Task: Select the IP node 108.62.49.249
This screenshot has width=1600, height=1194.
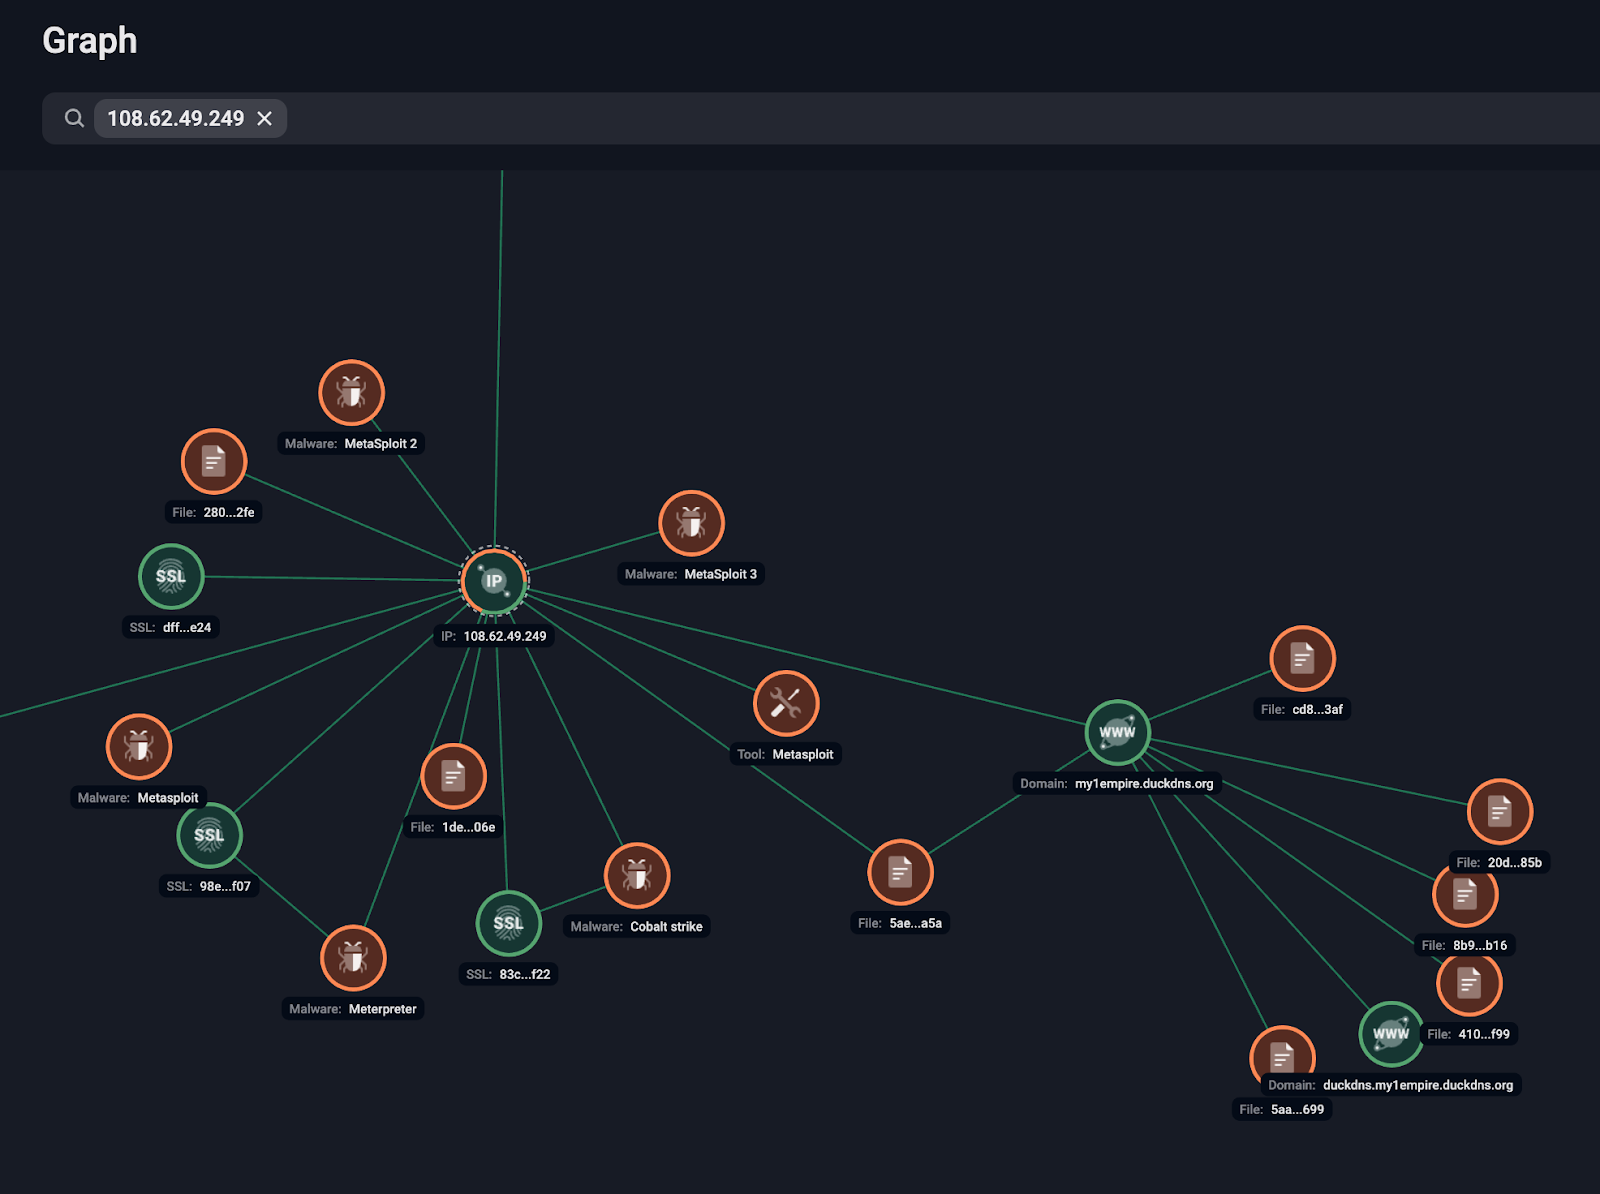Action: (x=493, y=580)
